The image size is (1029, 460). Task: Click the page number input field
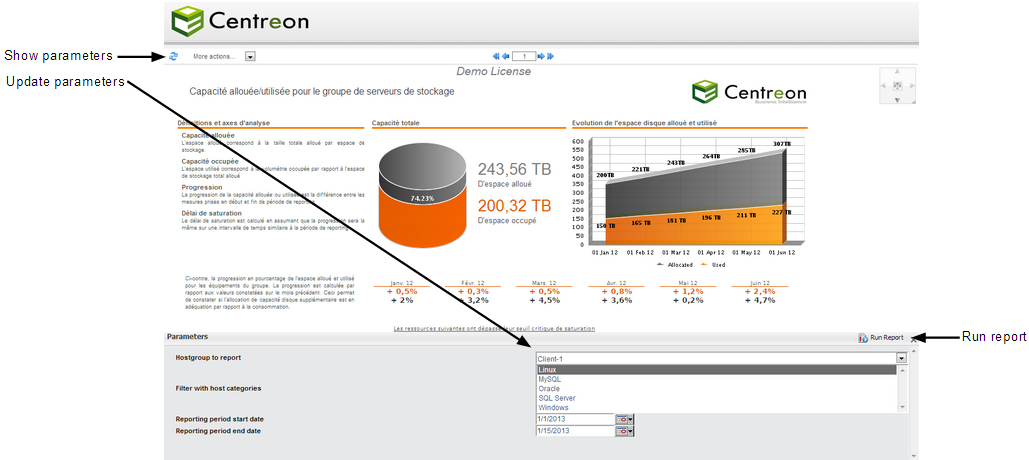point(524,56)
